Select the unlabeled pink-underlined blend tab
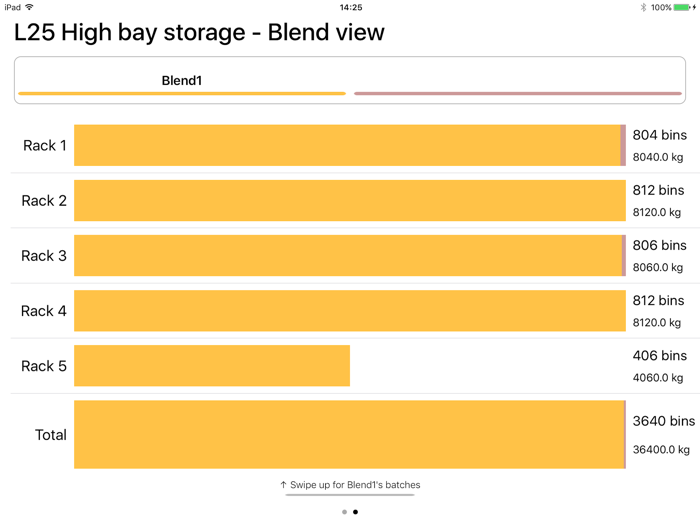 518,80
